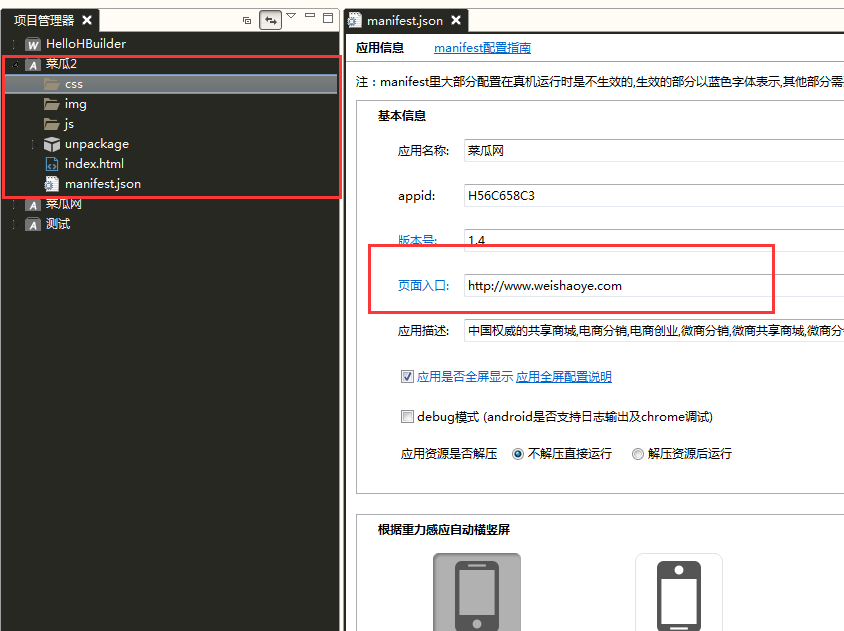Select the unpackage folder name

pyautogui.click(x=97, y=144)
